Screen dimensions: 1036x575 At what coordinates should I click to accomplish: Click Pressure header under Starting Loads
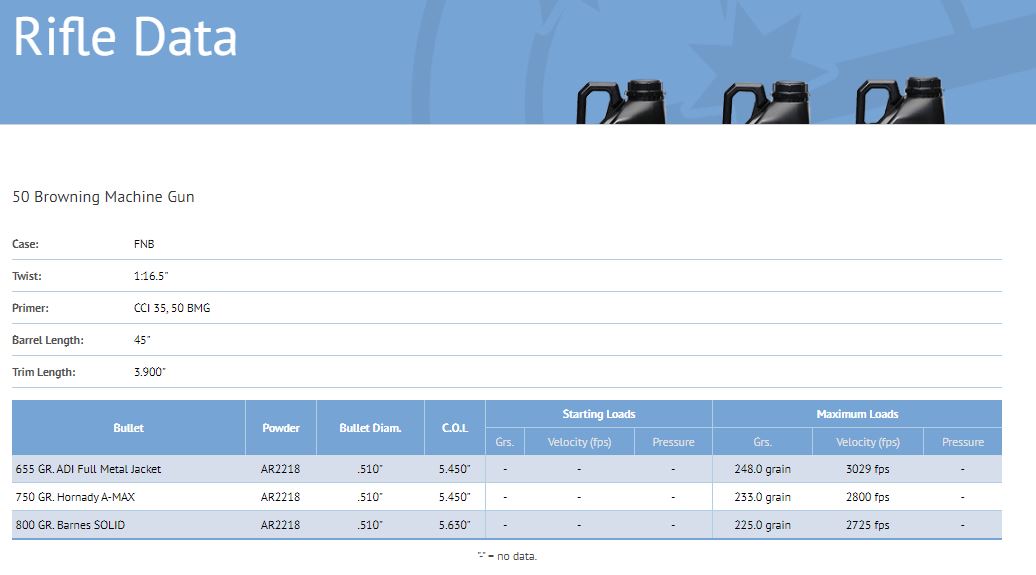pos(673,442)
